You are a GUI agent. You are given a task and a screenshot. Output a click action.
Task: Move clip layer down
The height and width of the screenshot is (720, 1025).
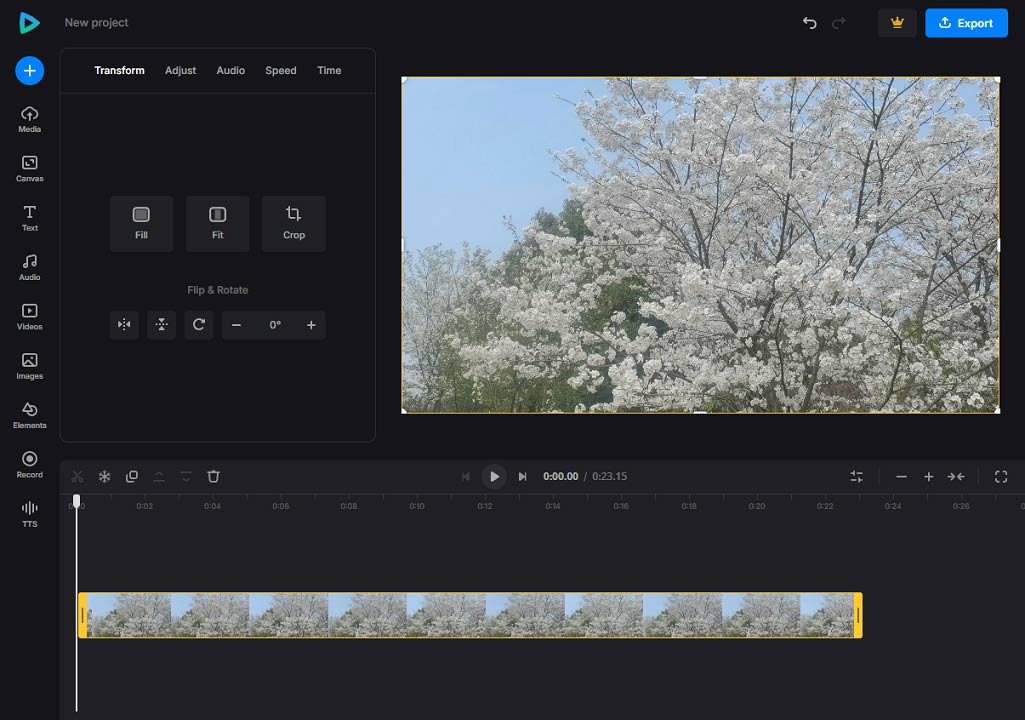click(x=186, y=477)
